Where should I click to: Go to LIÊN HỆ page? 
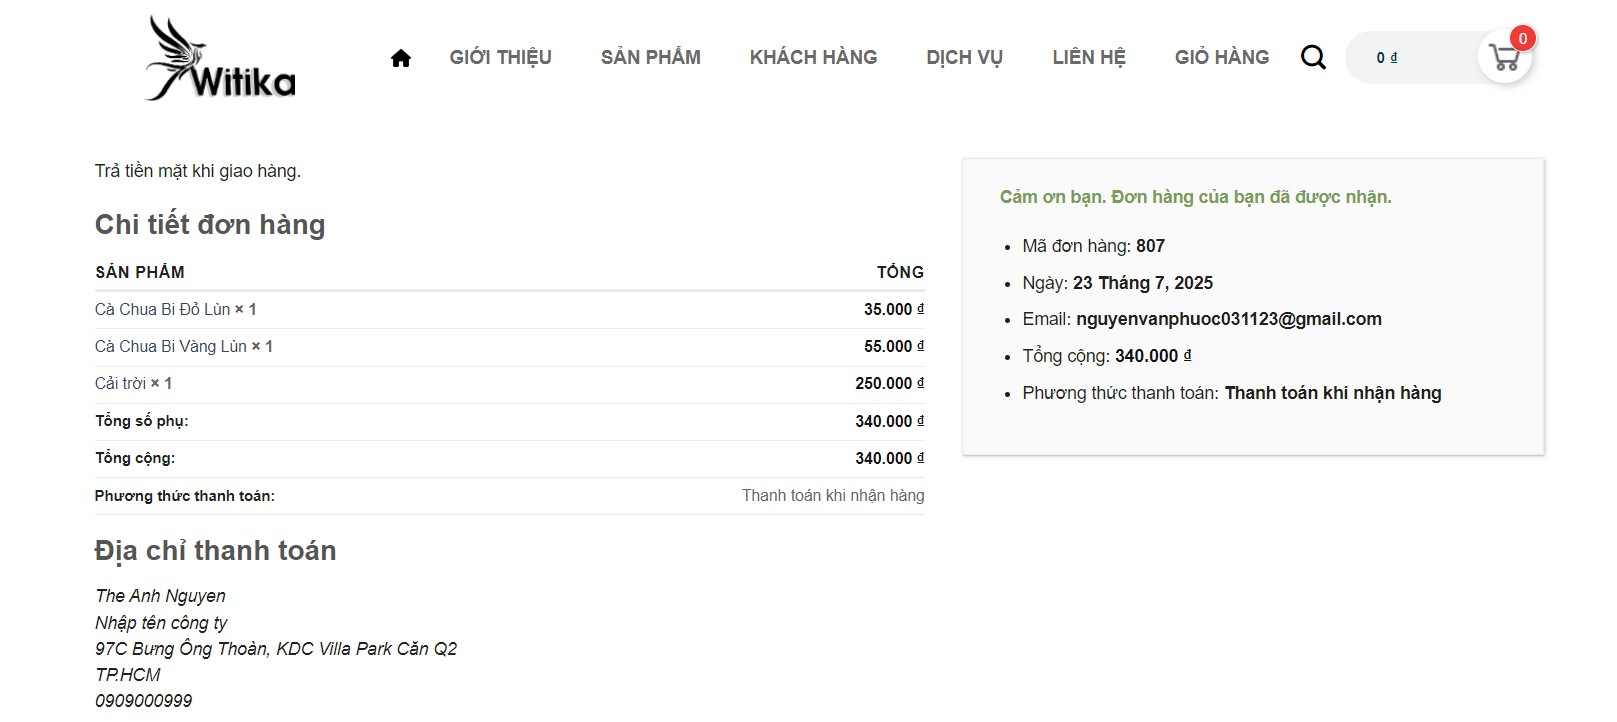click(1088, 58)
